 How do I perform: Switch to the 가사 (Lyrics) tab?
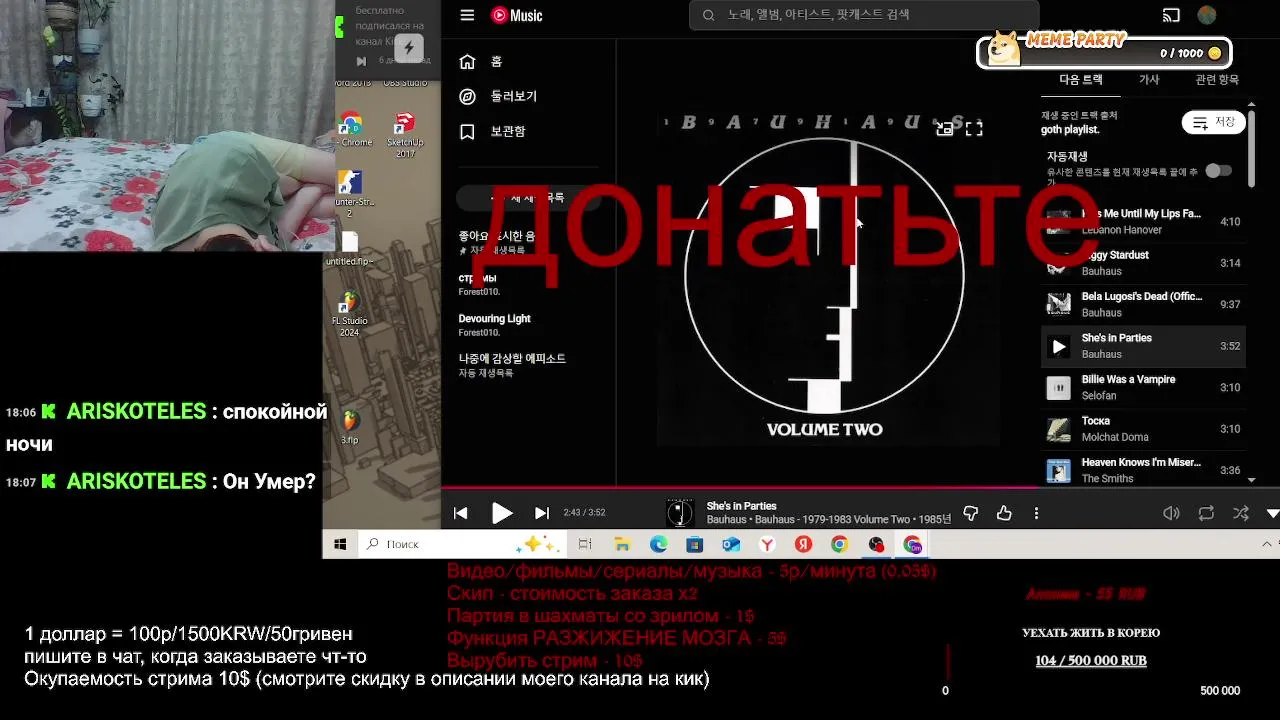pyautogui.click(x=1149, y=80)
